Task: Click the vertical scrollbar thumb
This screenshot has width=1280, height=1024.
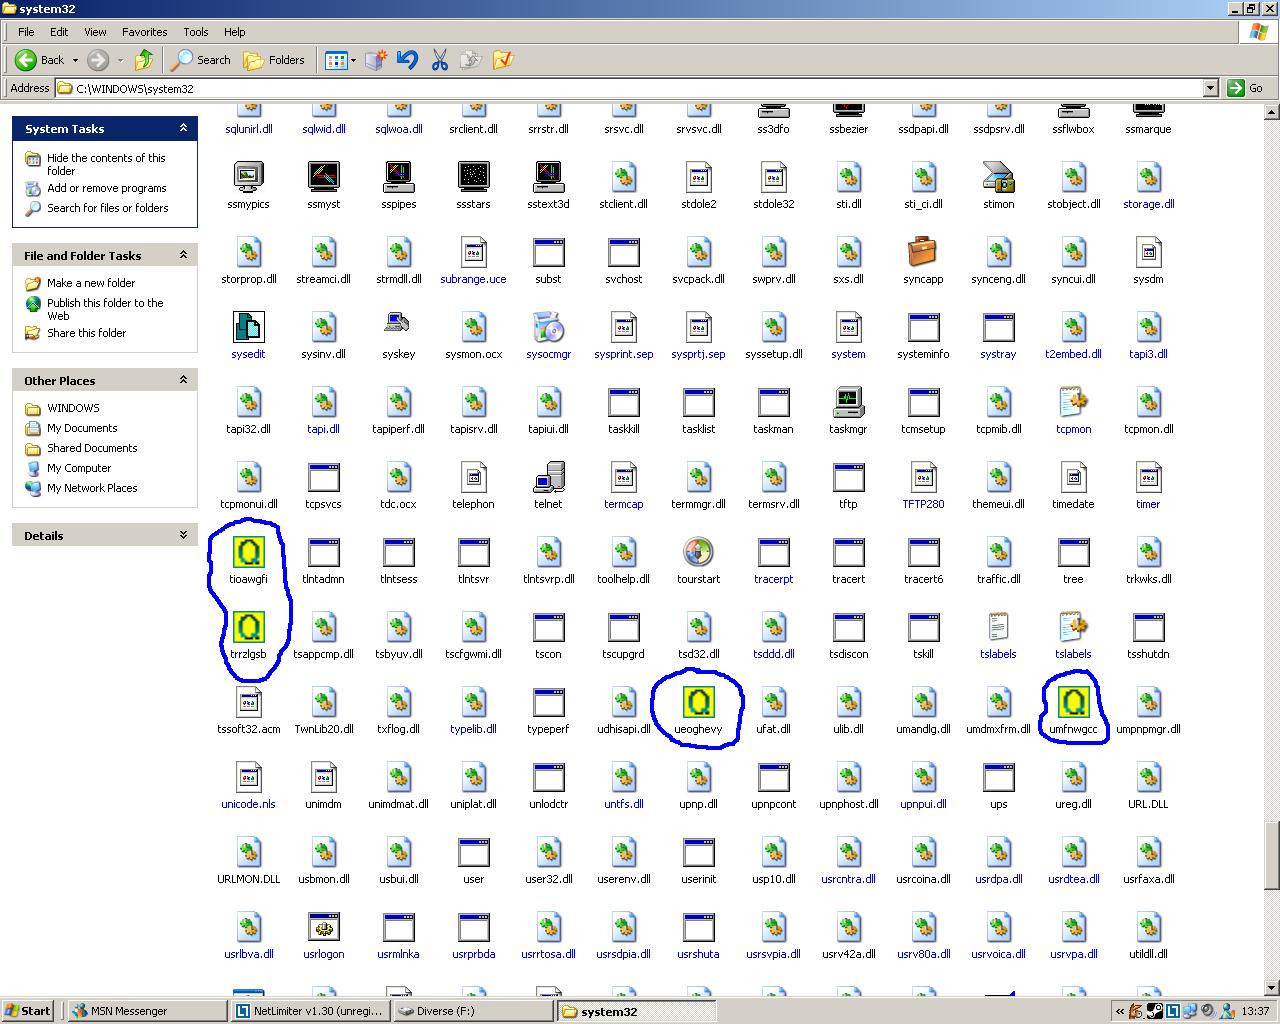Action: [x=1271, y=855]
